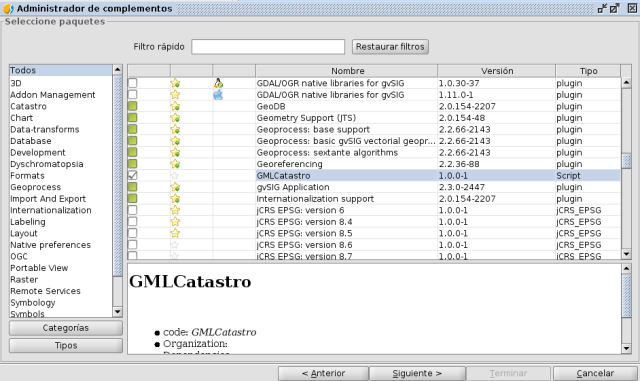This screenshot has width=640, height=381.
Task: Select the Dyschromatopsia category
Action: point(60,164)
